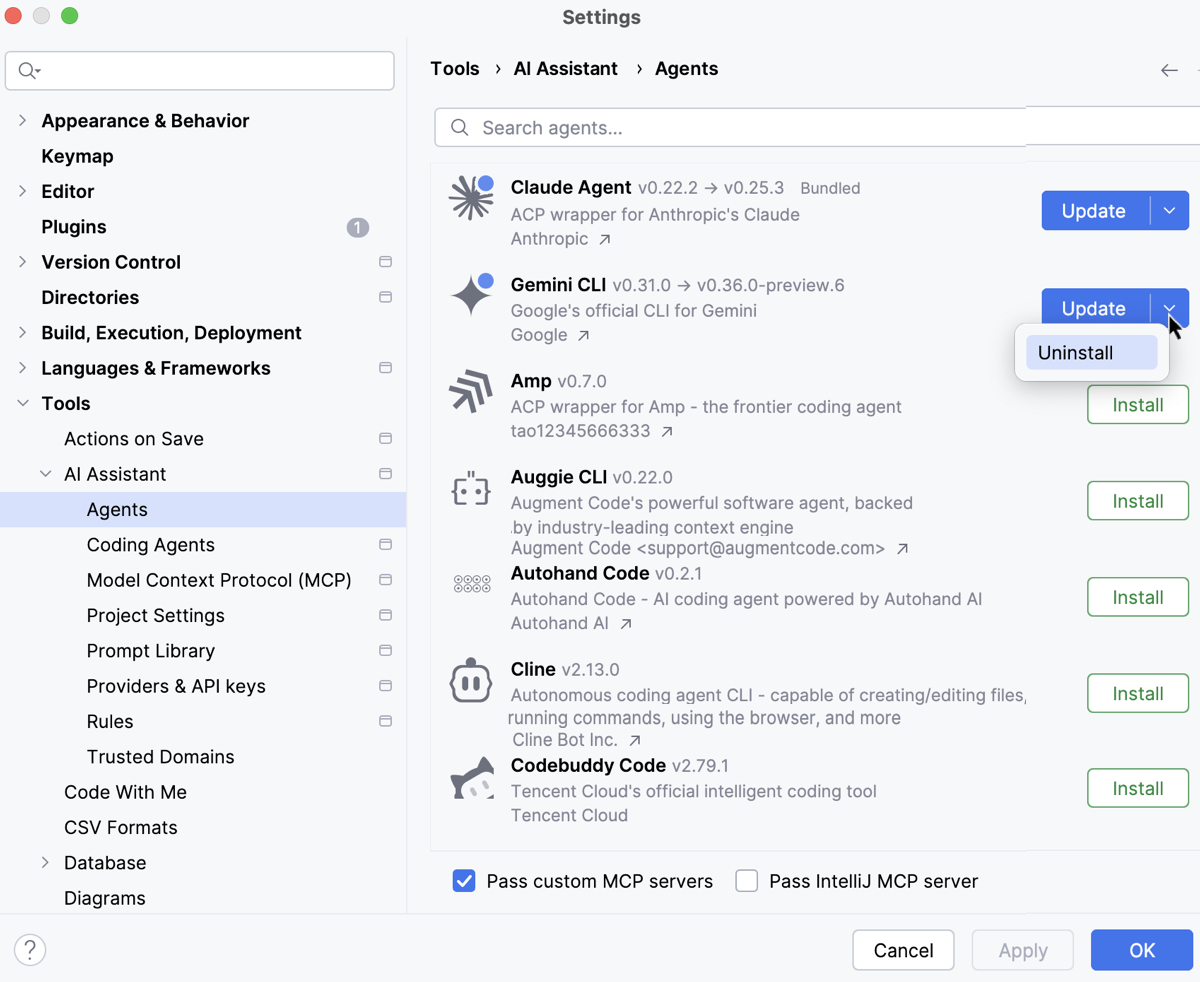This screenshot has height=982, width=1200.
Task: Install the Amp agent
Action: (x=1137, y=404)
